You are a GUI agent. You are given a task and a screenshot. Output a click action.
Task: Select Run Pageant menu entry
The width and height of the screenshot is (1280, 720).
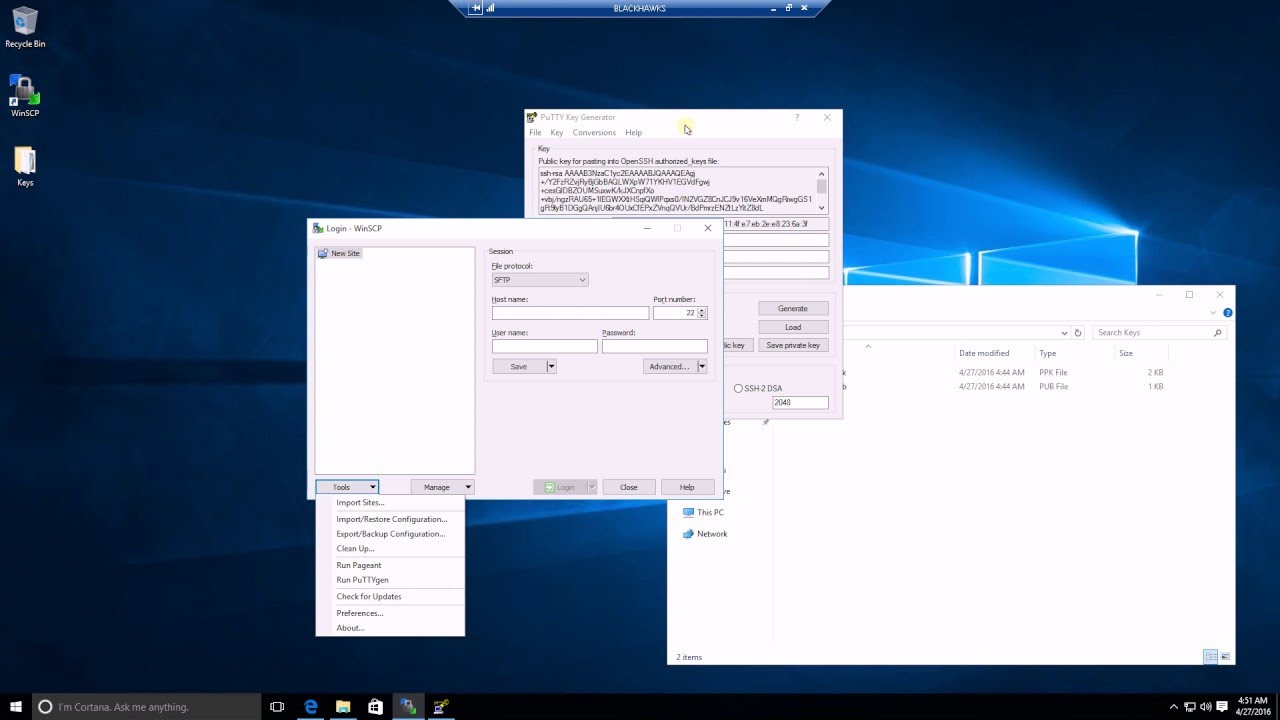390,565
